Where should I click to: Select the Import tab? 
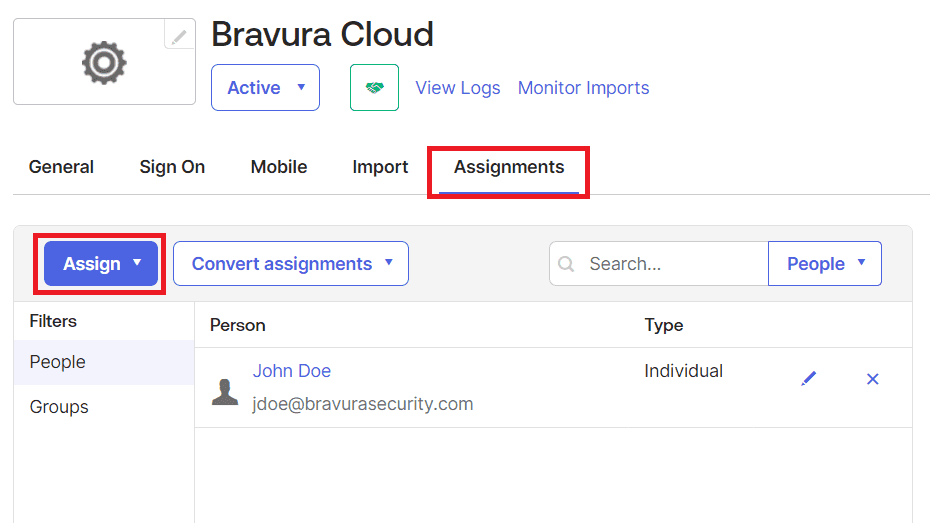click(x=380, y=167)
